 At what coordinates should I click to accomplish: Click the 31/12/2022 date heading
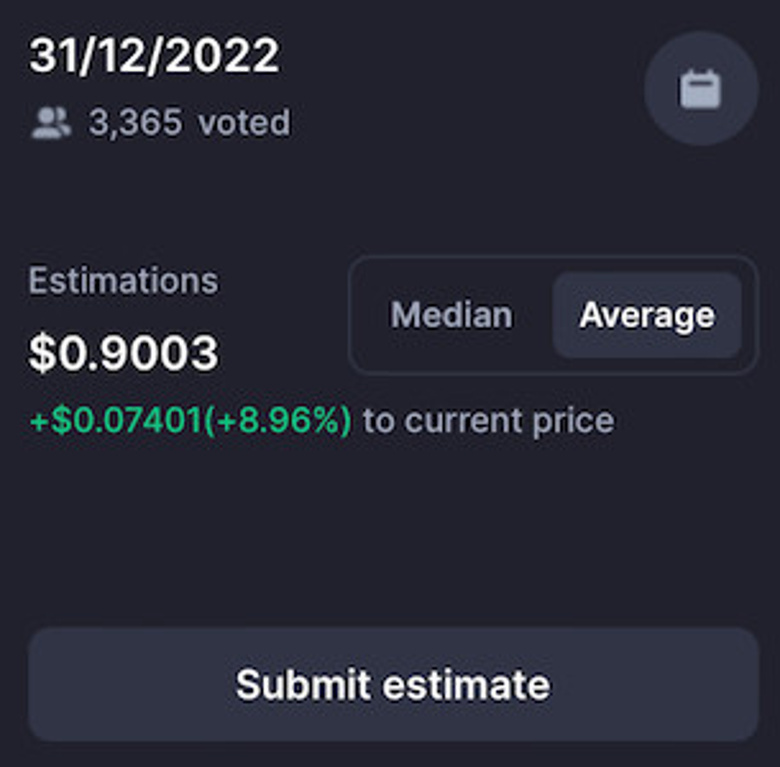pyautogui.click(x=154, y=55)
